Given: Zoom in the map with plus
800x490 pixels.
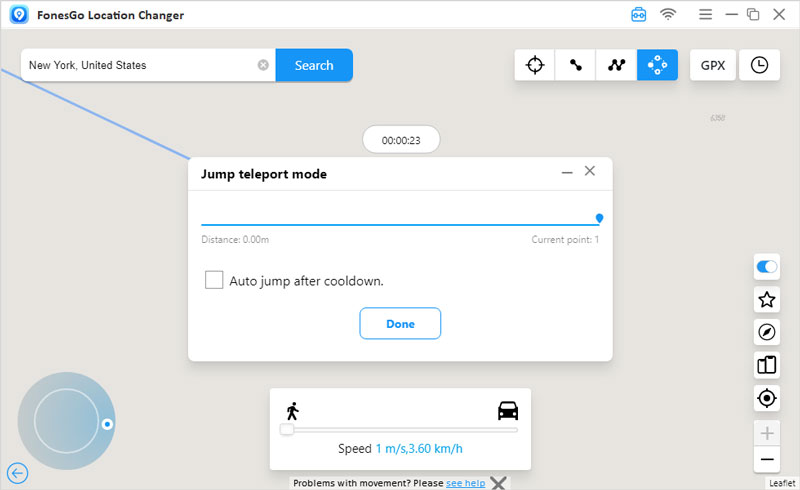Looking at the screenshot, I should coord(767,434).
